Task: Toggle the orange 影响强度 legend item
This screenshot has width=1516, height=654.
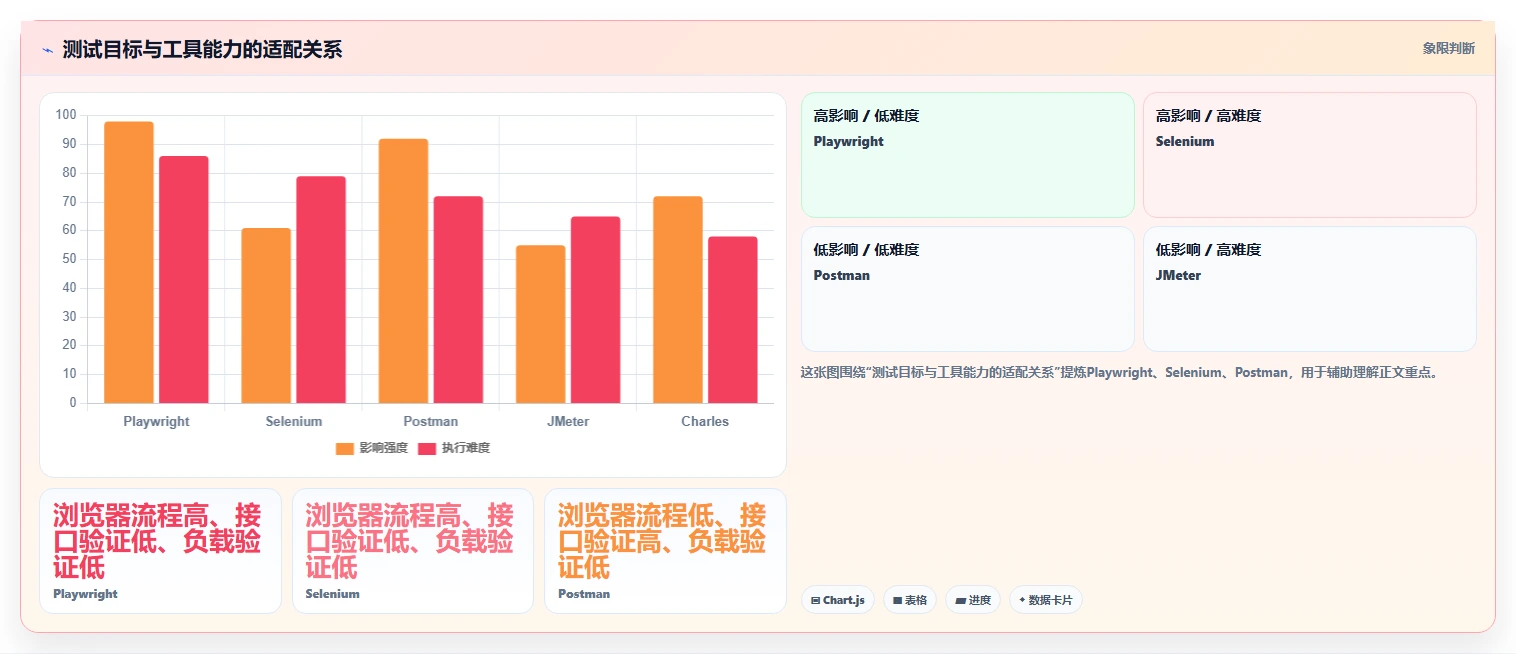Action: 371,448
